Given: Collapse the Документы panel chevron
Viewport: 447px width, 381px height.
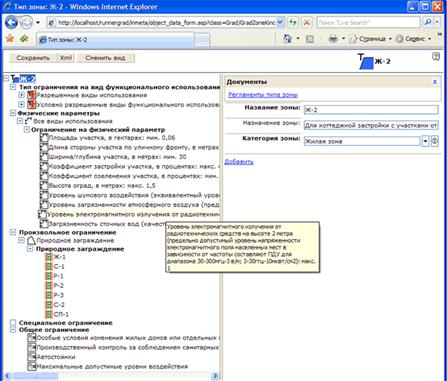Looking at the screenshot, I should coord(435,82).
